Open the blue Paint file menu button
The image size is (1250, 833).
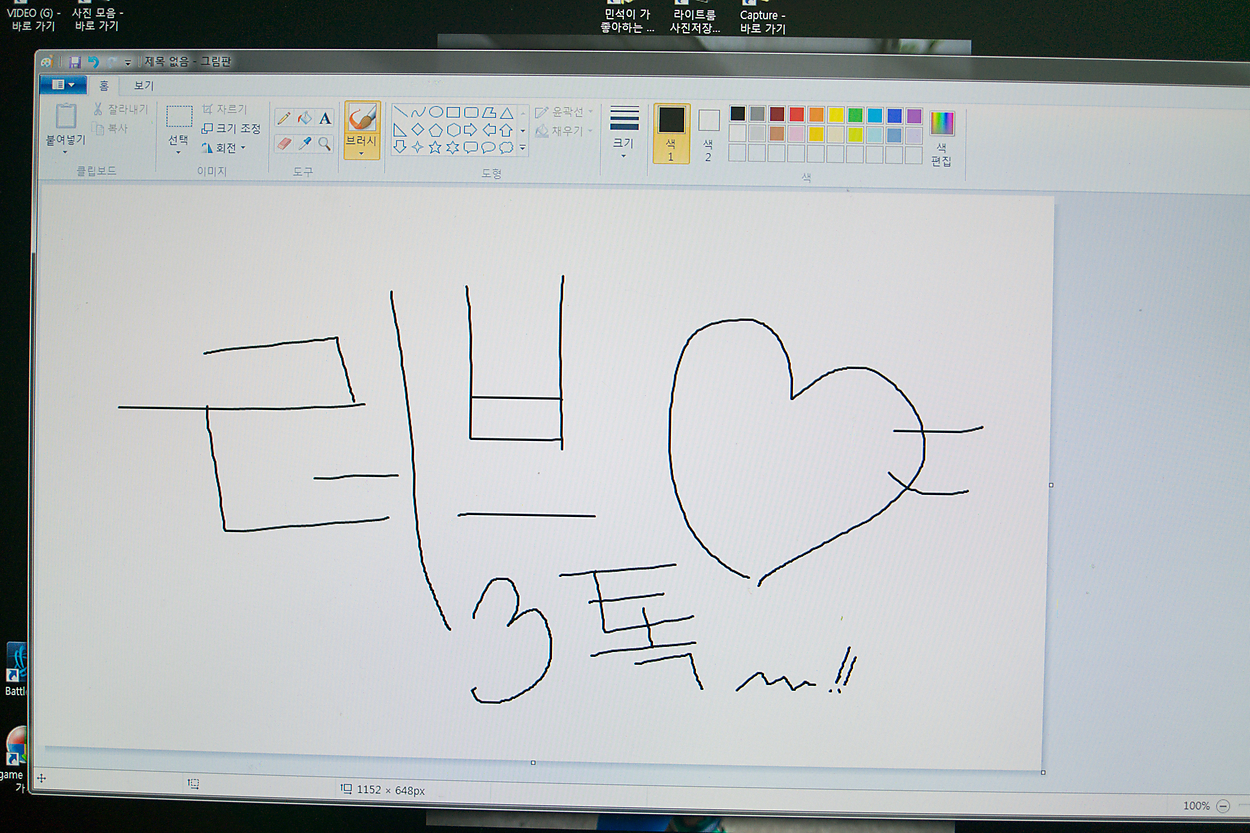(63, 85)
